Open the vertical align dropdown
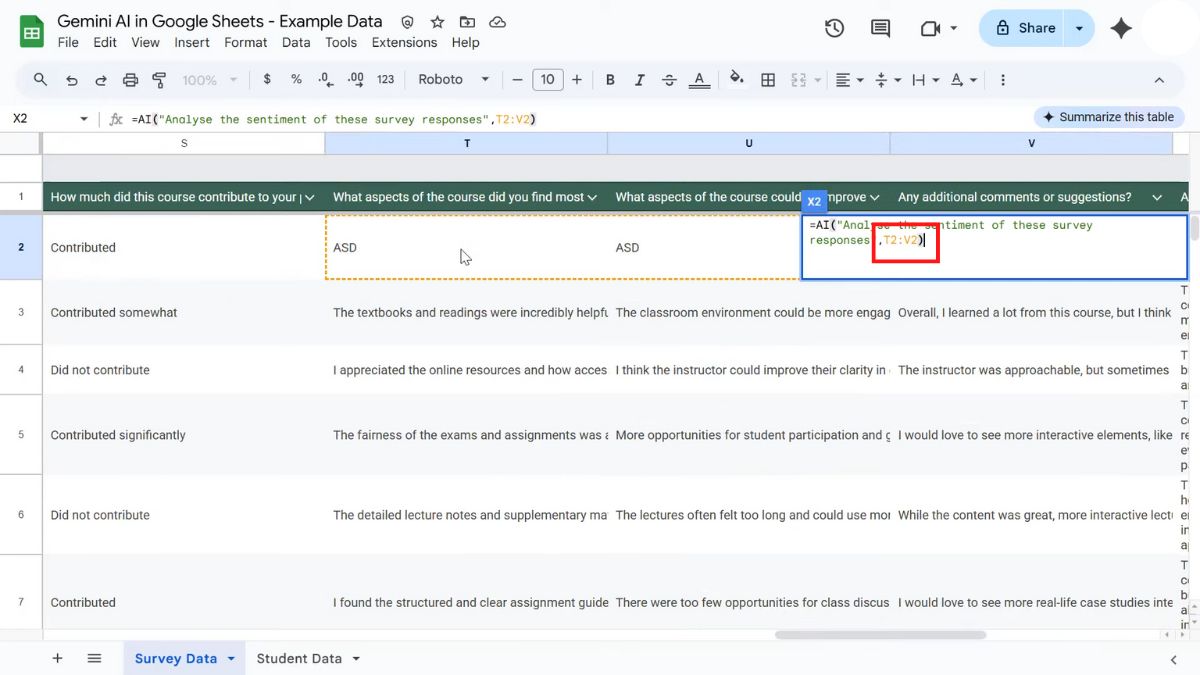Screen dimensions: 1200x675 point(886,80)
